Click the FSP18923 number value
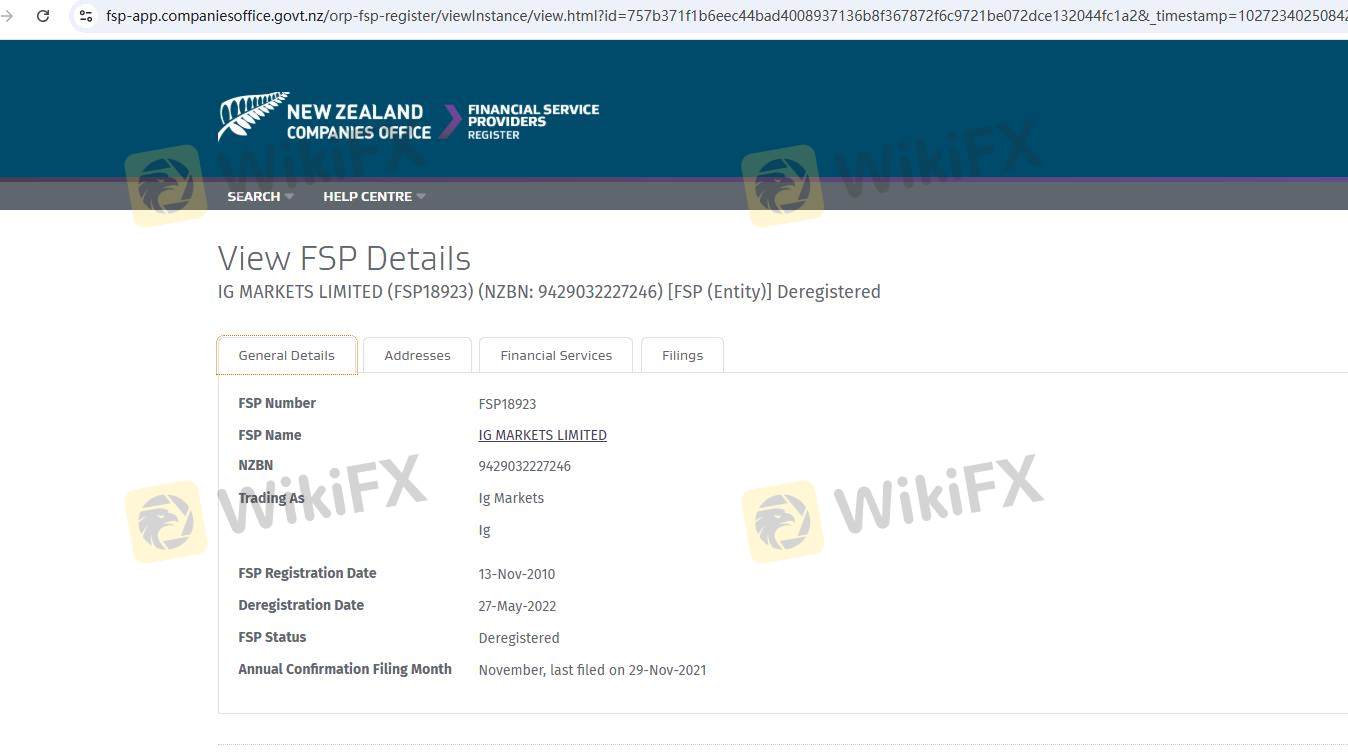The height and width of the screenshot is (752, 1348). tap(507, 404)
